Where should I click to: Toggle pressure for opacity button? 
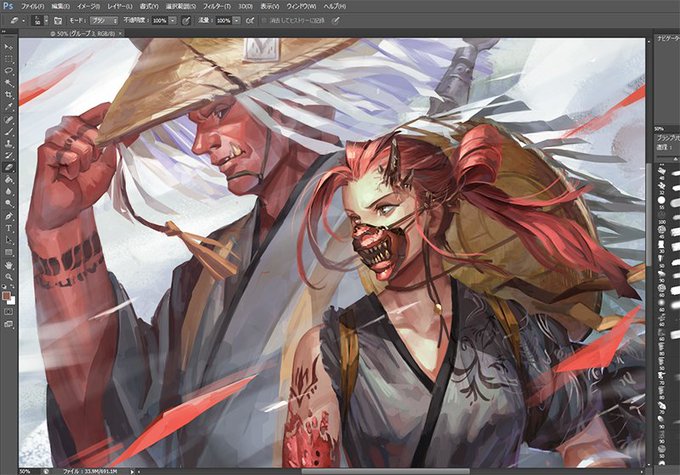[x=186, y=20]
